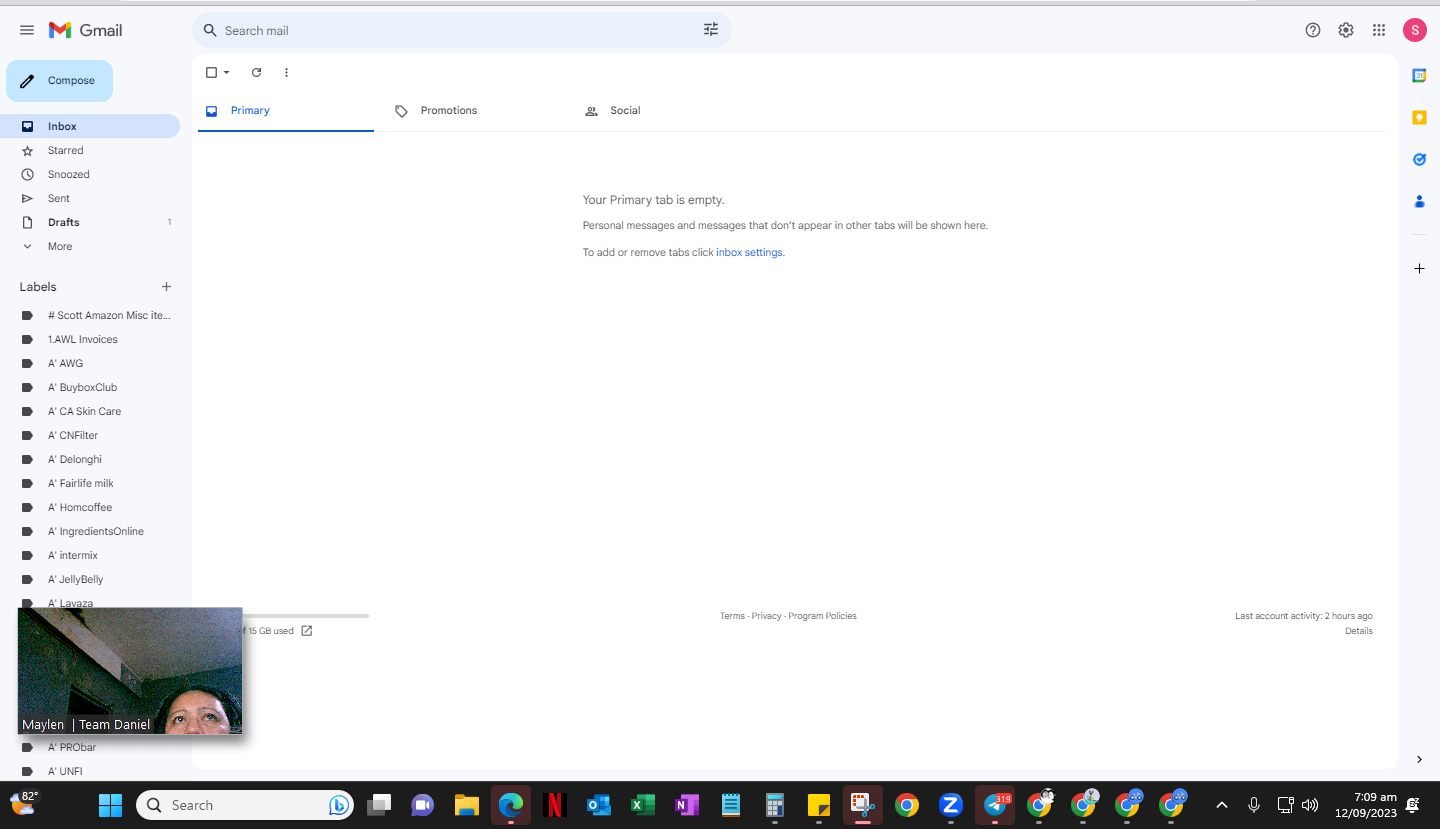This screenshot has height=829, width=1440.
Task: Open Microsoft Edge from the taskbar
Action: coord(511,805)
